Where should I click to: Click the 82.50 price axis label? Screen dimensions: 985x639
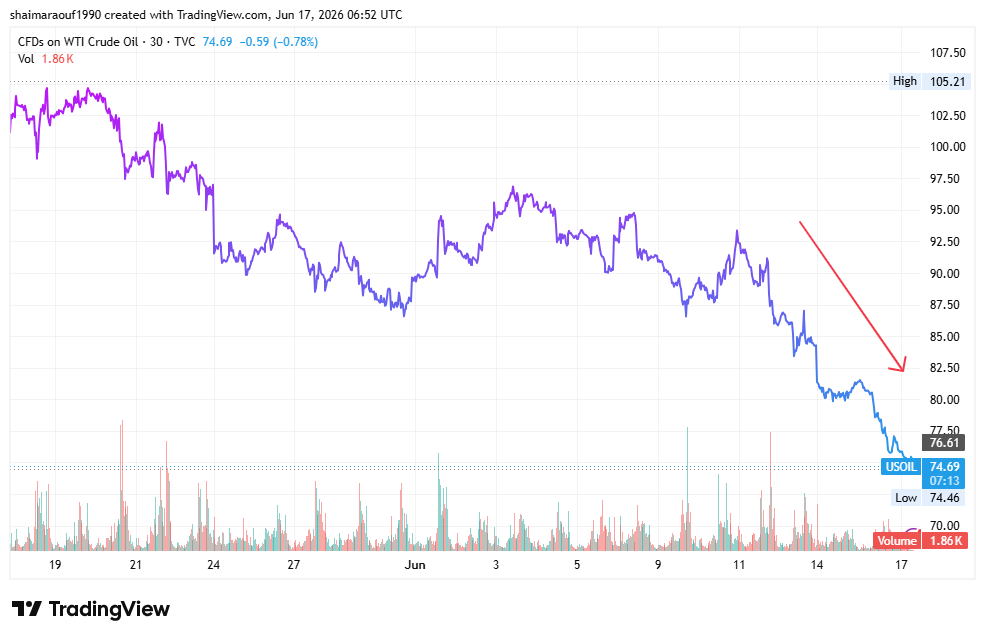pos(947,368)
